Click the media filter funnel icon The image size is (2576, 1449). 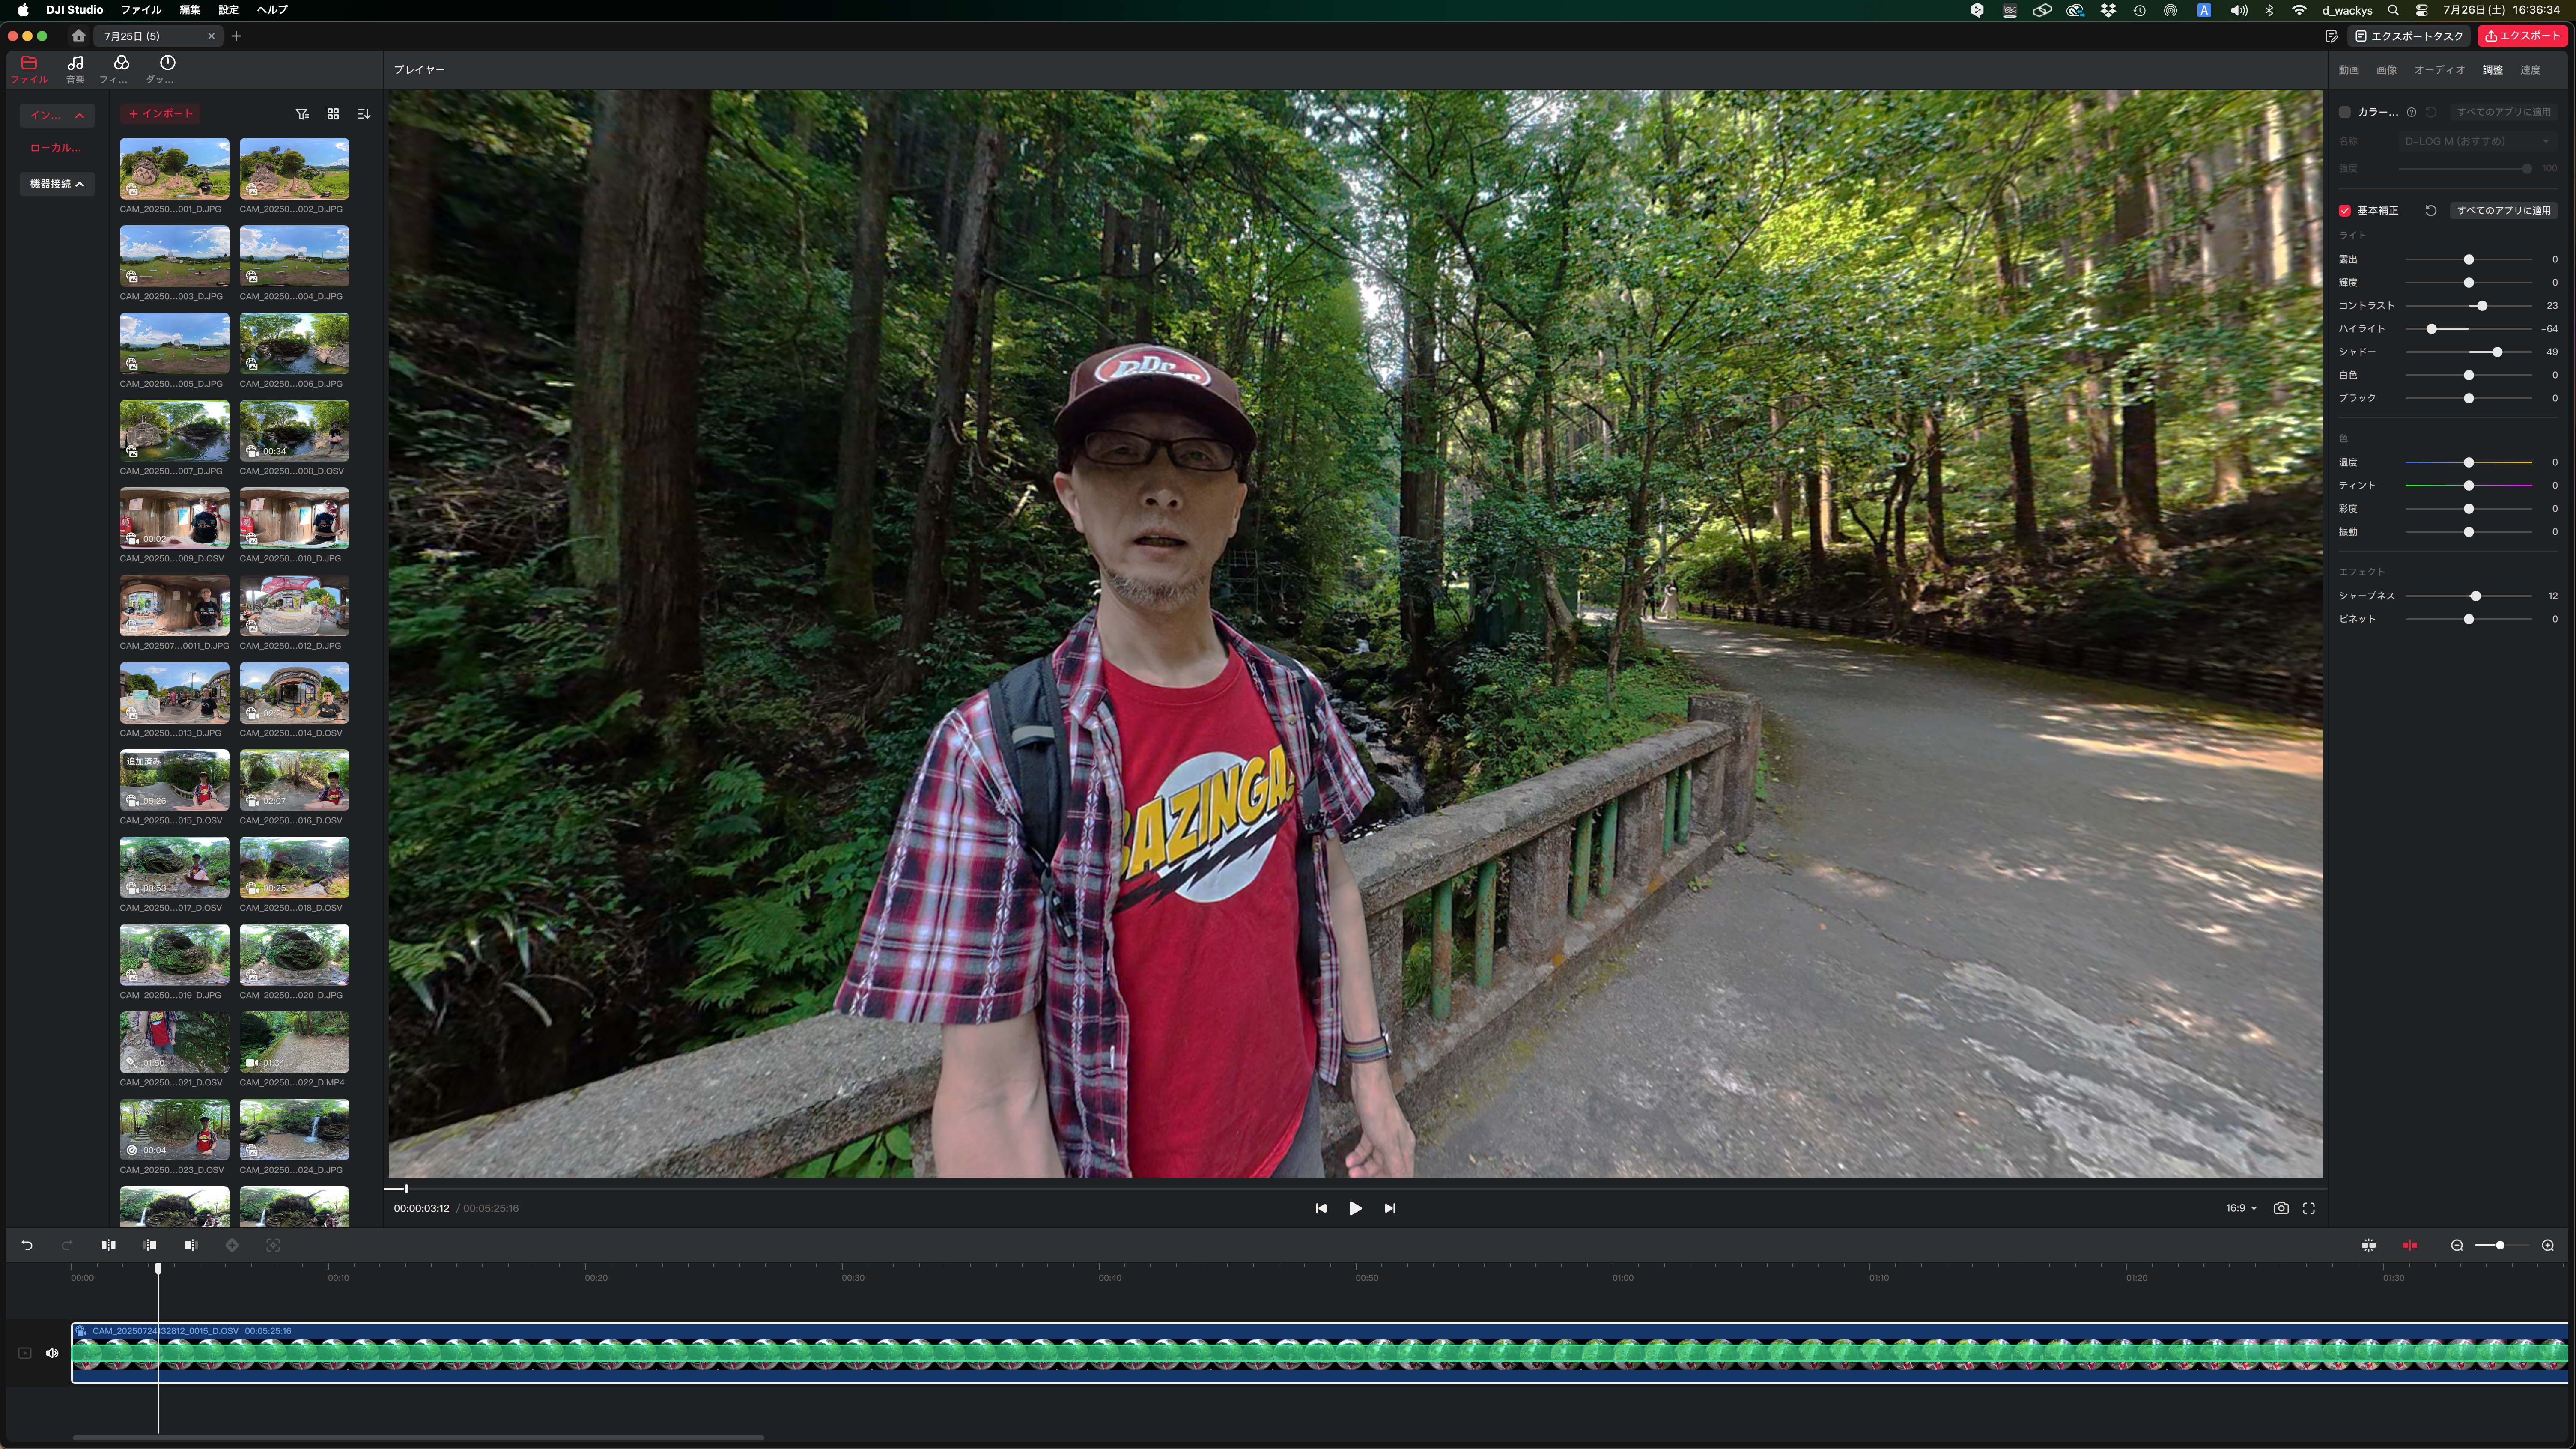pyautogui.click(x=302, y=114)
